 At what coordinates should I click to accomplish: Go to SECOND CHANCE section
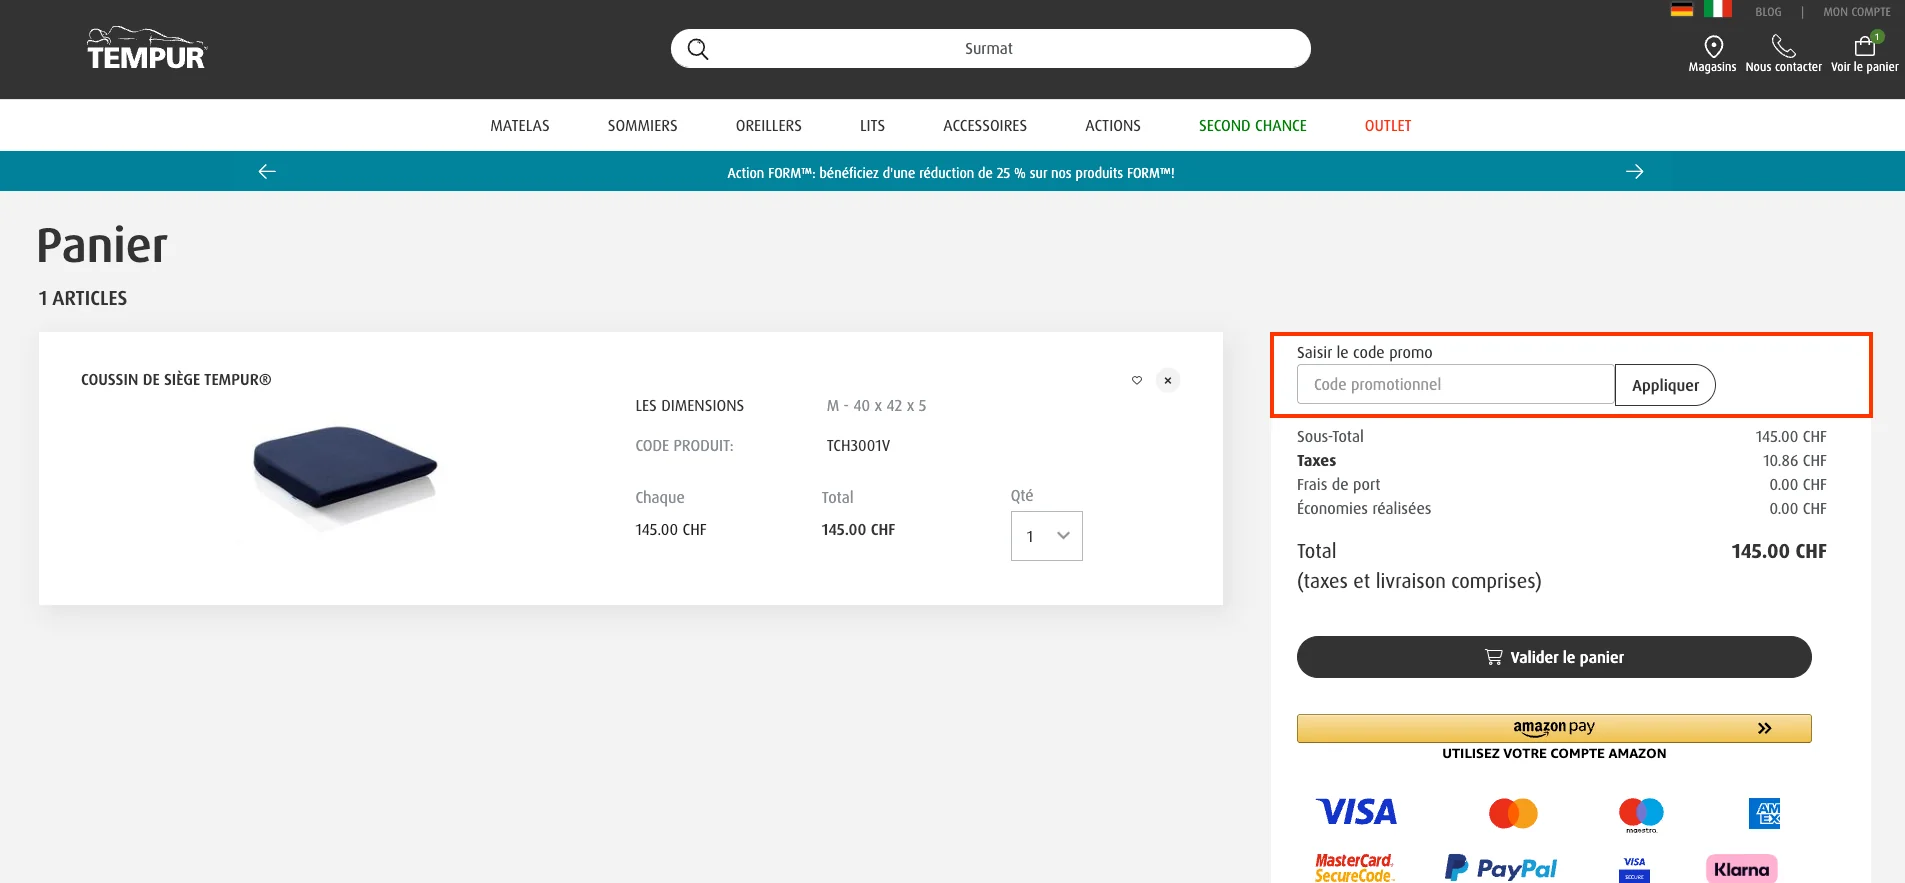point(1253,126)
